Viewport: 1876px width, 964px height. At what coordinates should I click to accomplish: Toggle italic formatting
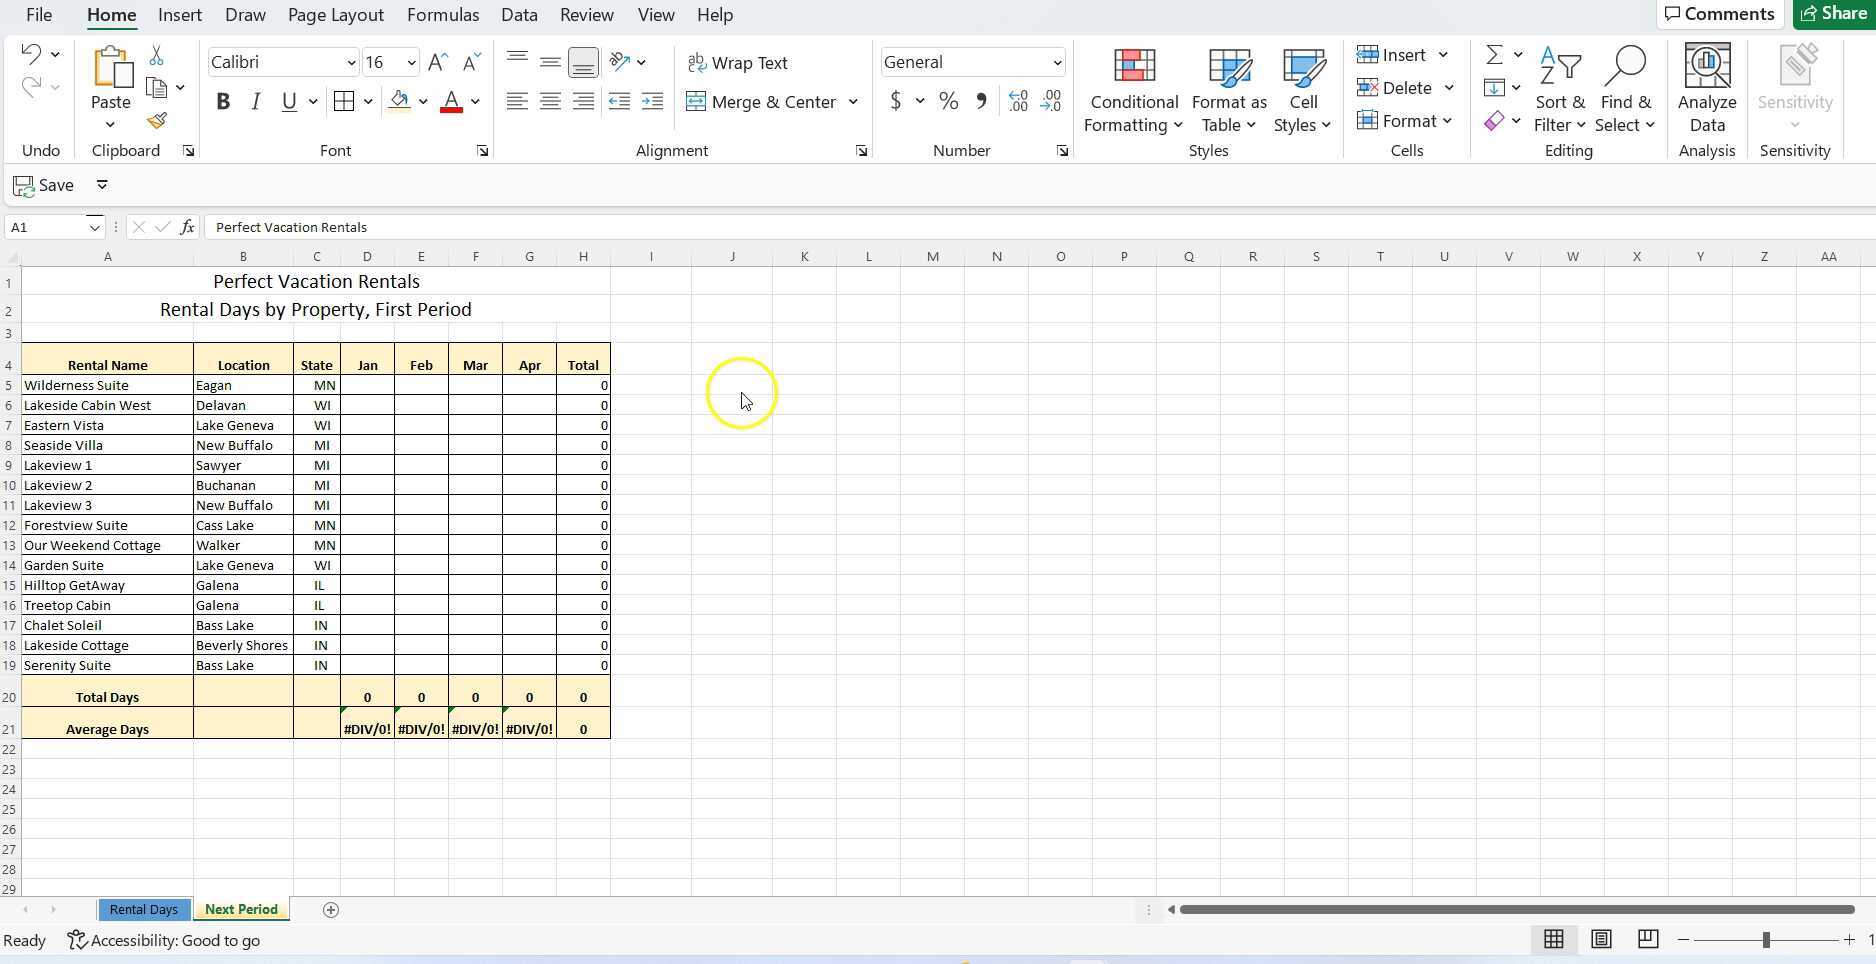click(255, 101)
